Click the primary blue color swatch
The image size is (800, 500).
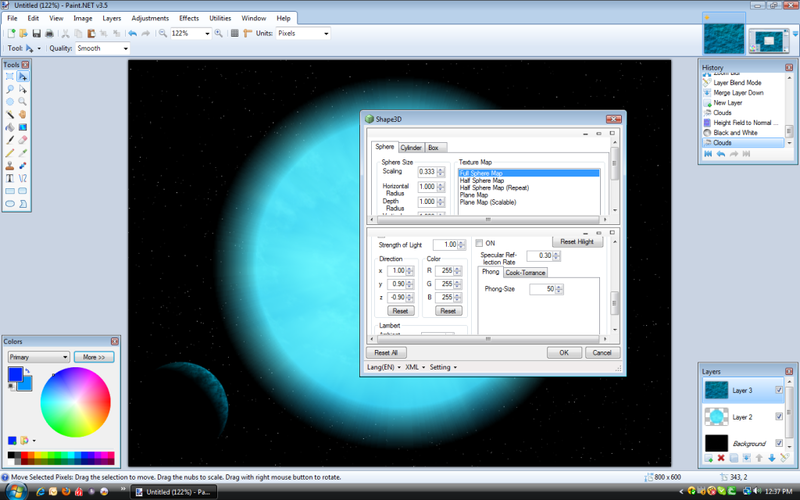coord(15,374)
